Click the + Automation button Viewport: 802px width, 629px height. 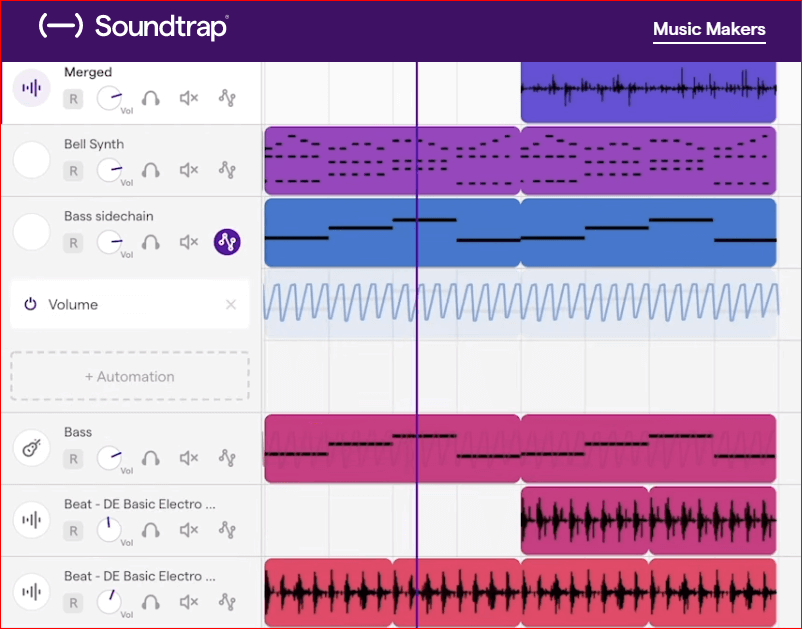pyautogui.click(x=129, y=376)
